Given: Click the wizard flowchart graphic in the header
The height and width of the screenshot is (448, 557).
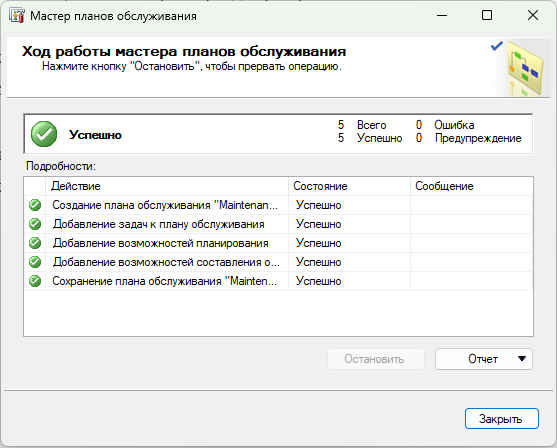Looking at the screenshot, I should coord(525,69).
